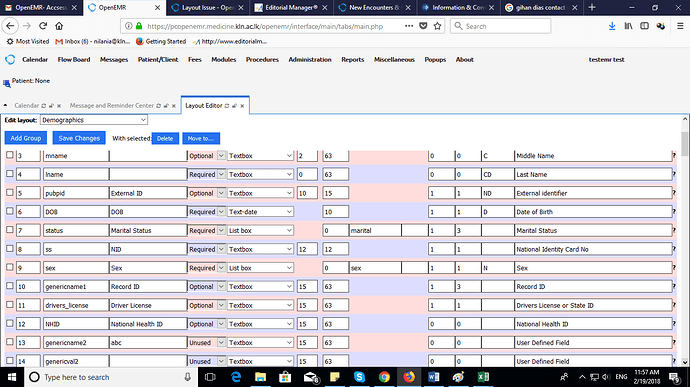This screenshot has width=690, height=387.
Task: Open Task View on the taskbar
Action: tap(210, 377)
